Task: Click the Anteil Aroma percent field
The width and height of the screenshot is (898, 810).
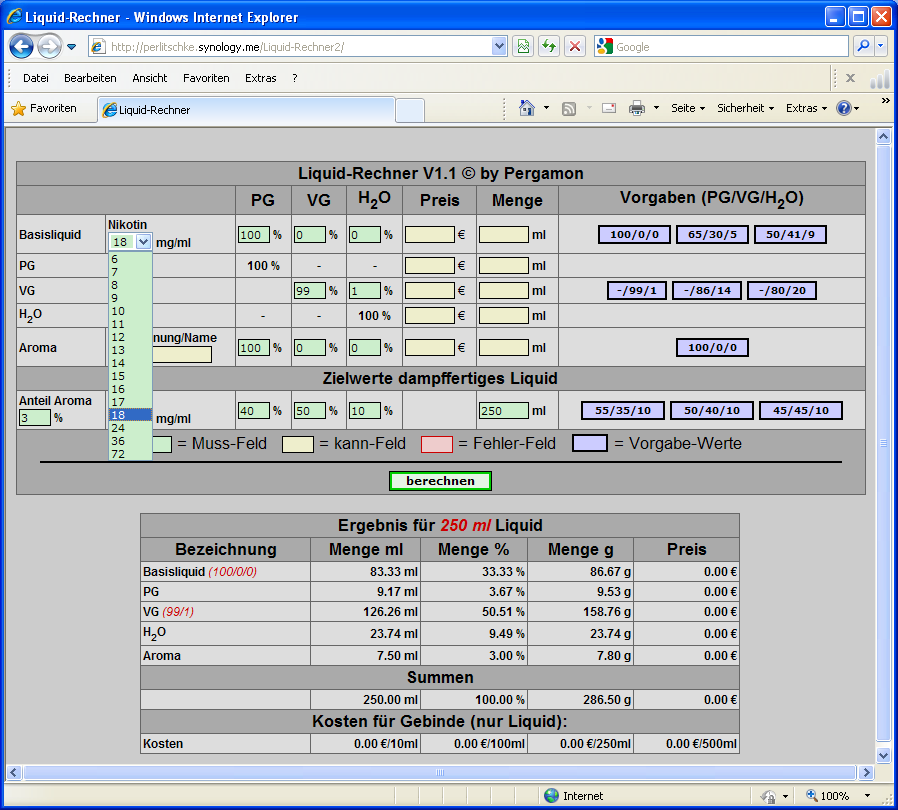Action: tap(34, 418)
